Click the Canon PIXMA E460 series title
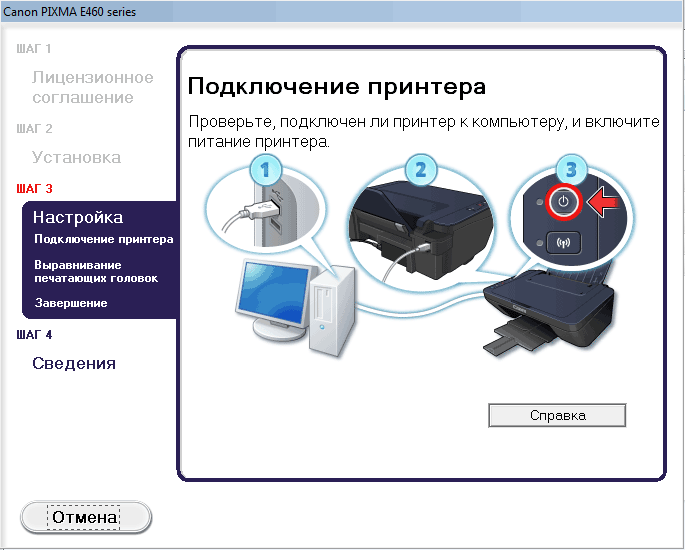Screen dimensions: 685x550 point(69,12)
